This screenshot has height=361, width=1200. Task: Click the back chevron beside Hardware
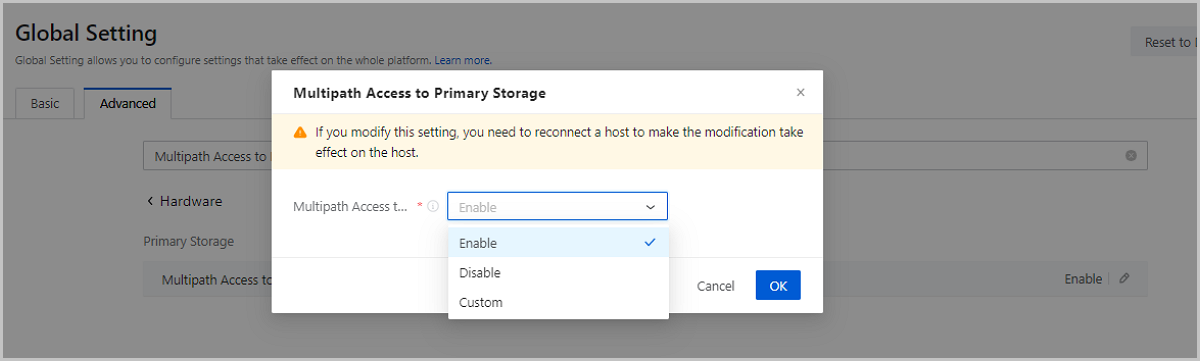[x=150, y=201]
